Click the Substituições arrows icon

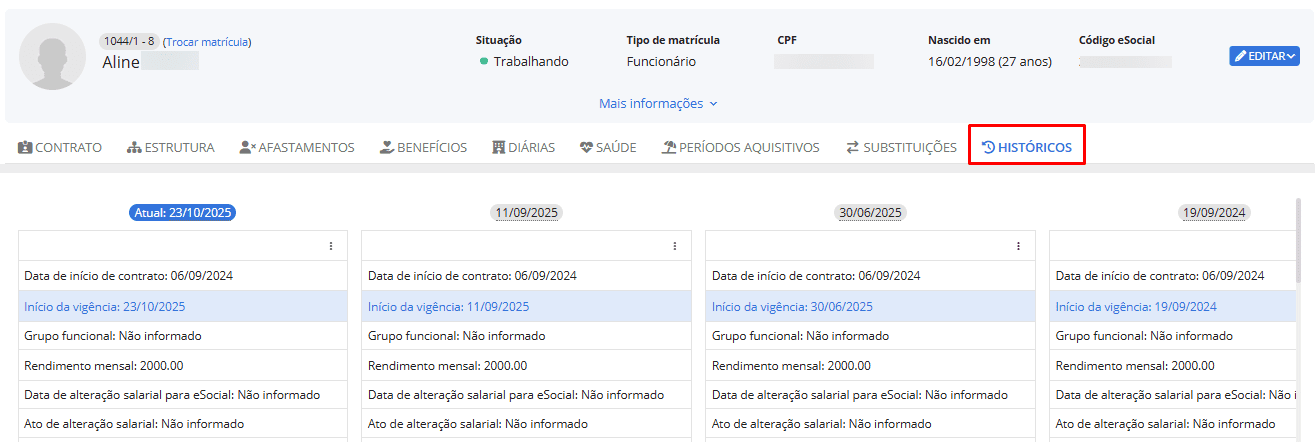click(852, 147)
